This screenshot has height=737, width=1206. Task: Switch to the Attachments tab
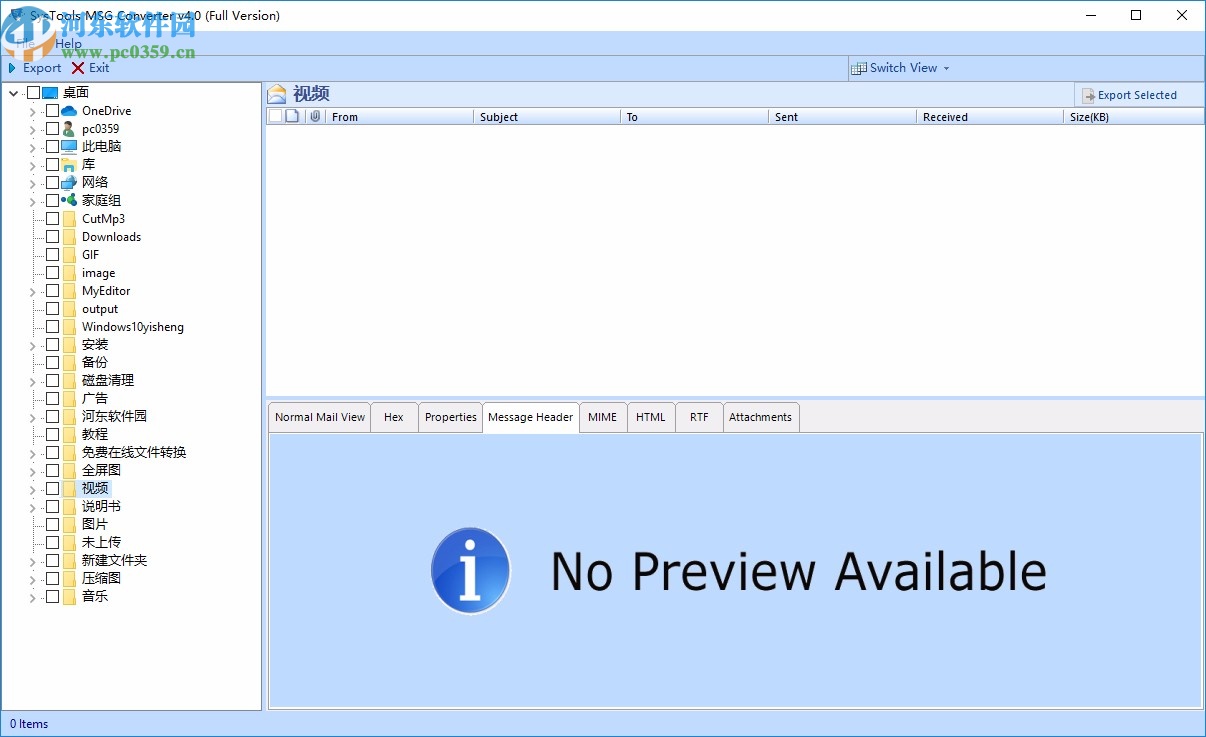click(761, 417)
